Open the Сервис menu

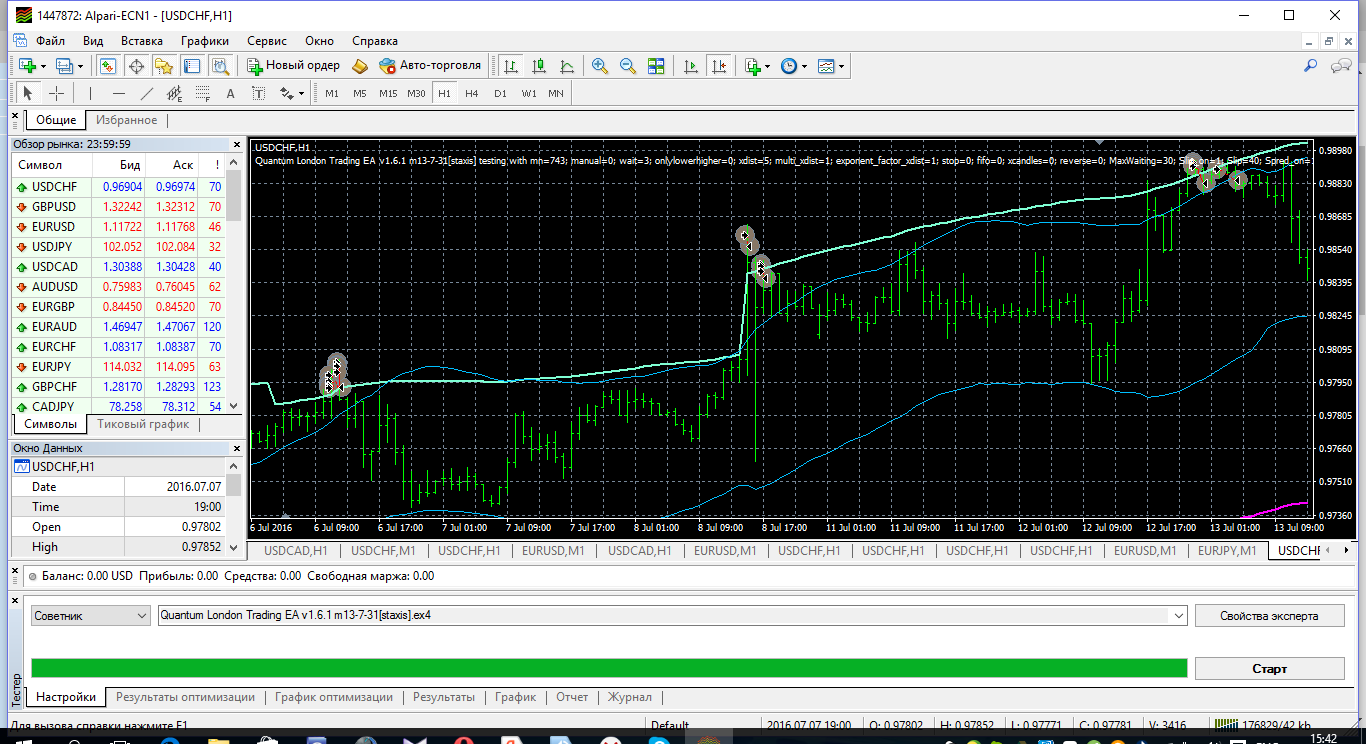click(x=266, y=41)
